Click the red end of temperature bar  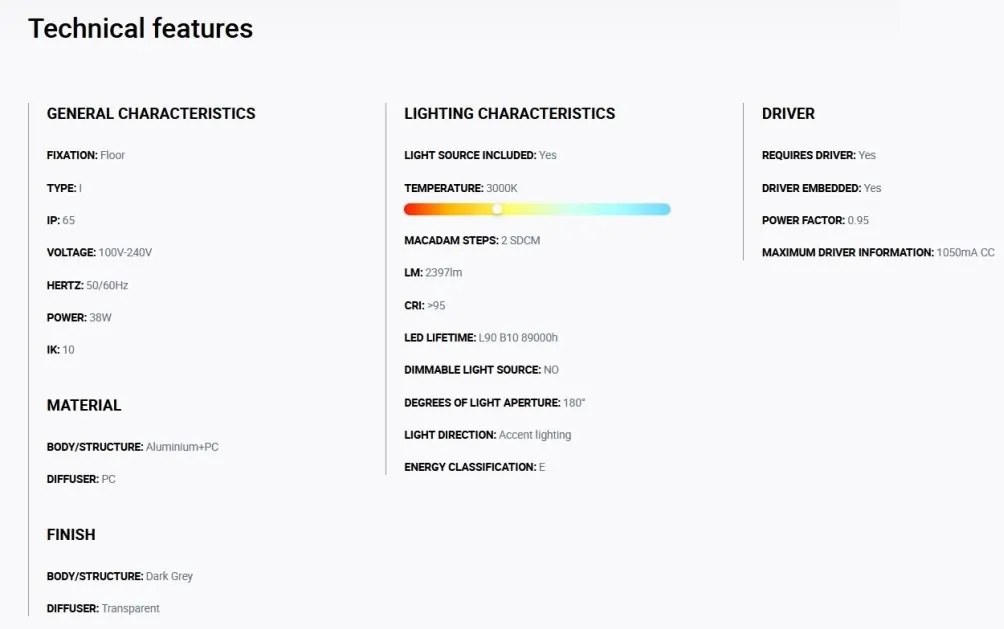pyautogui.click(x=412, y=209)
